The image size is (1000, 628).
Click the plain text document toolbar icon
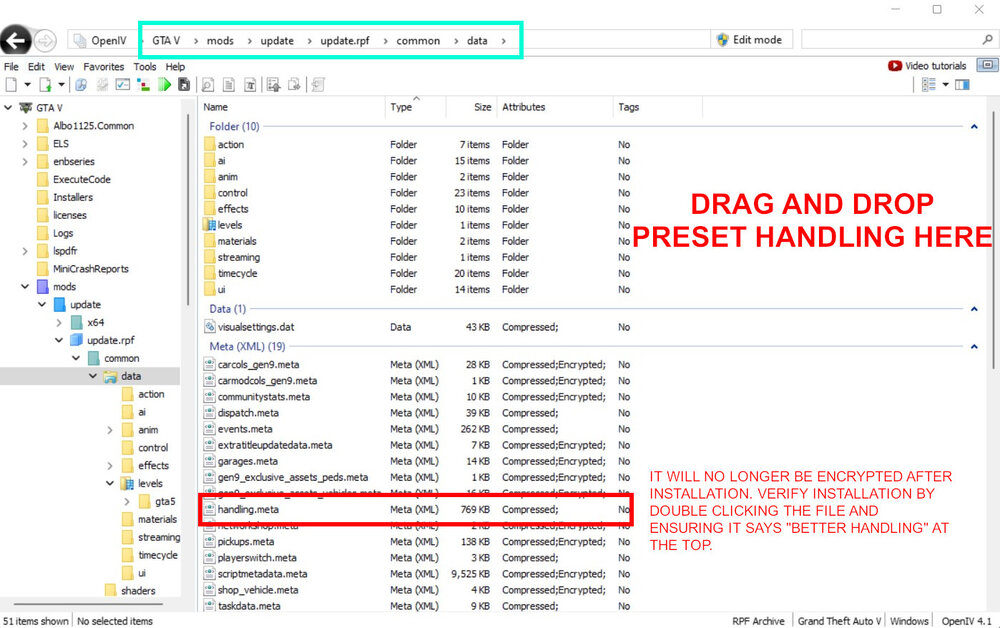pos(229,84)
